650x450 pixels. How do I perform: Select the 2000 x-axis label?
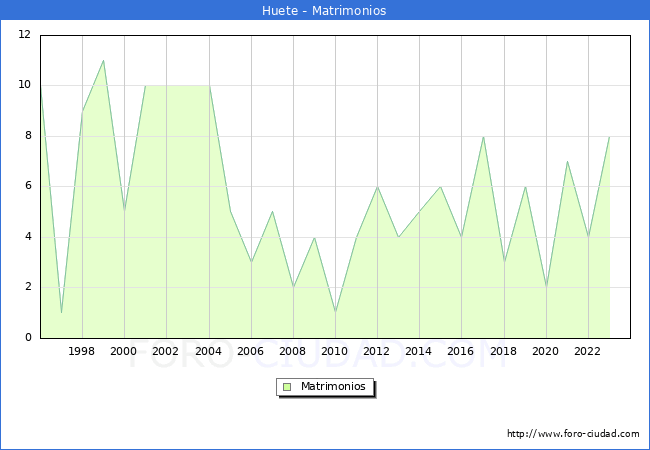point(124,351)
